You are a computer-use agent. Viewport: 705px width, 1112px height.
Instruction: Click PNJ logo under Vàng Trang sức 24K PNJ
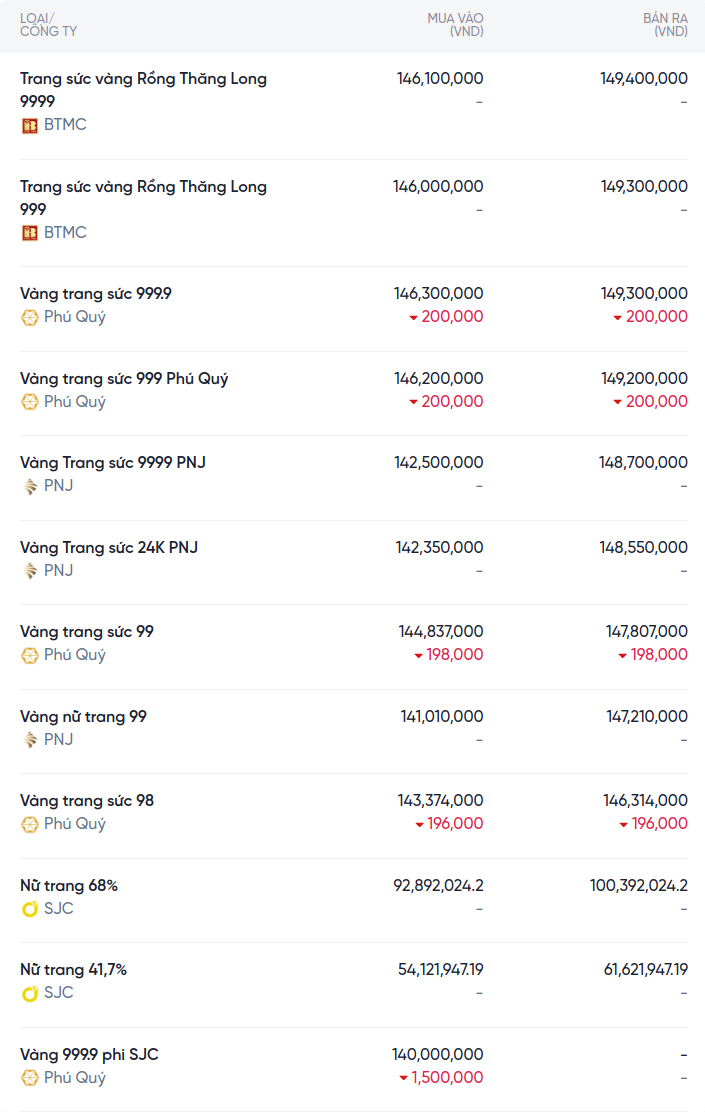[x=29, y=571]
